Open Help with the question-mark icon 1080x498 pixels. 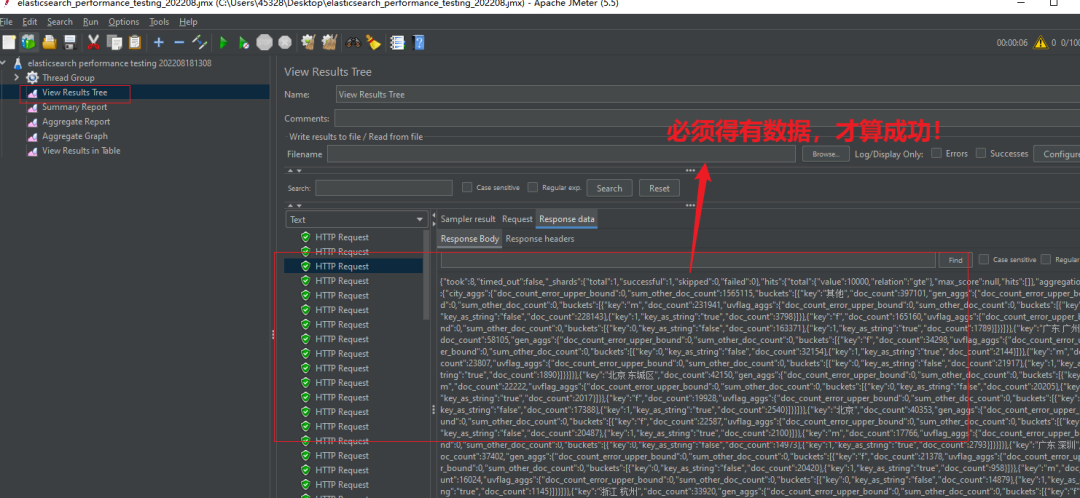418,43
